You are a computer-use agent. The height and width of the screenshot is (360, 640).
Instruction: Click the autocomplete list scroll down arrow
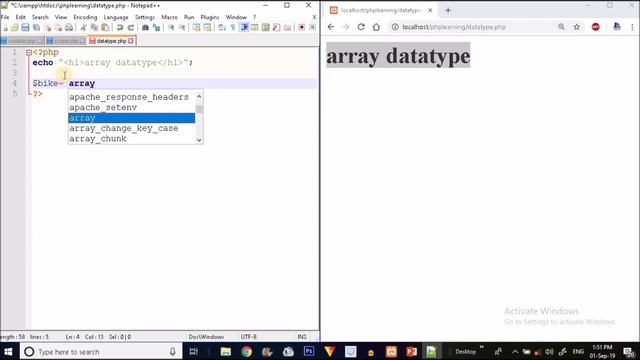tap(199, 140)
